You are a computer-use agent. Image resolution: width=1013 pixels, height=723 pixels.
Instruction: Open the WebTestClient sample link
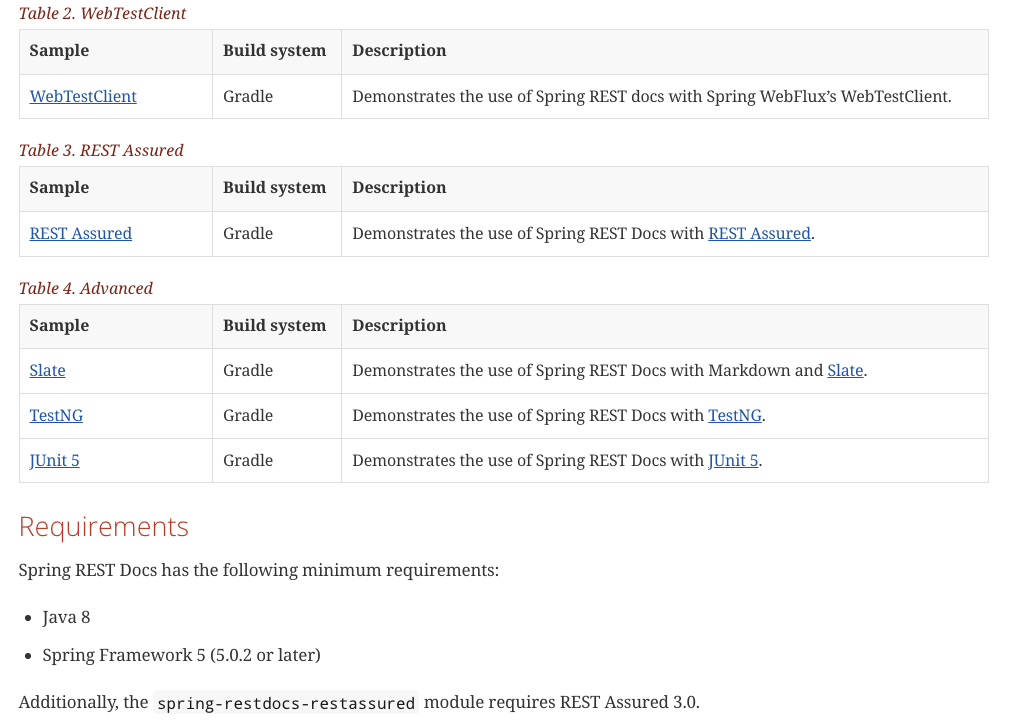(x=83, y=96)
